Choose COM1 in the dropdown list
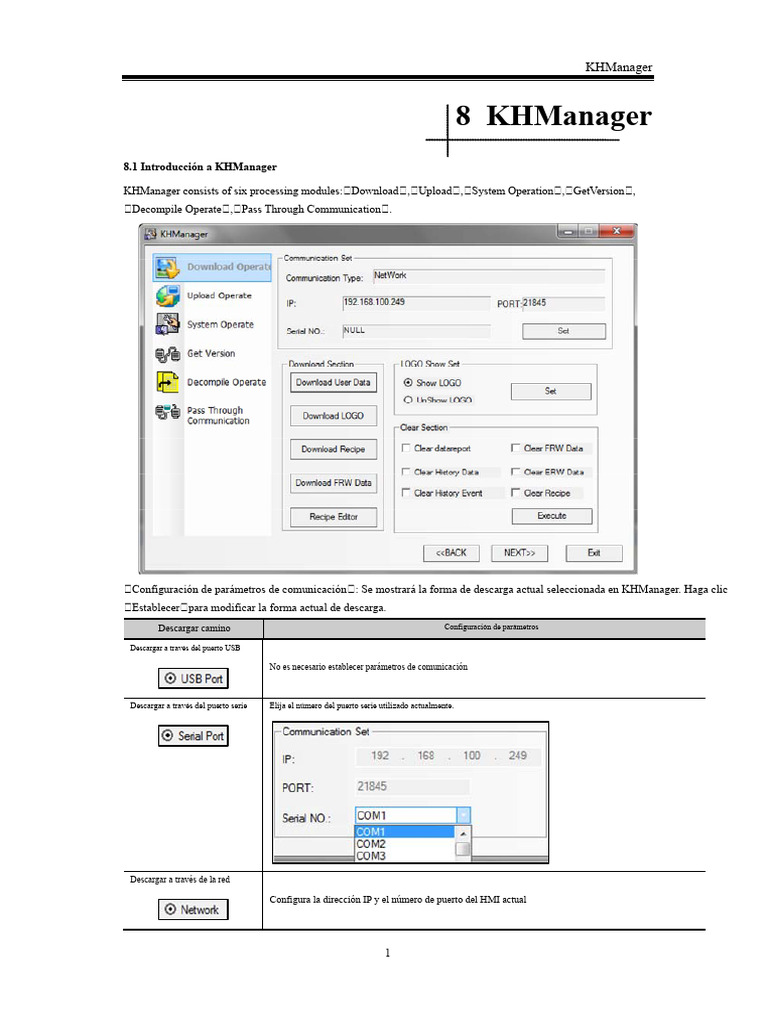 tap(404, 832)
